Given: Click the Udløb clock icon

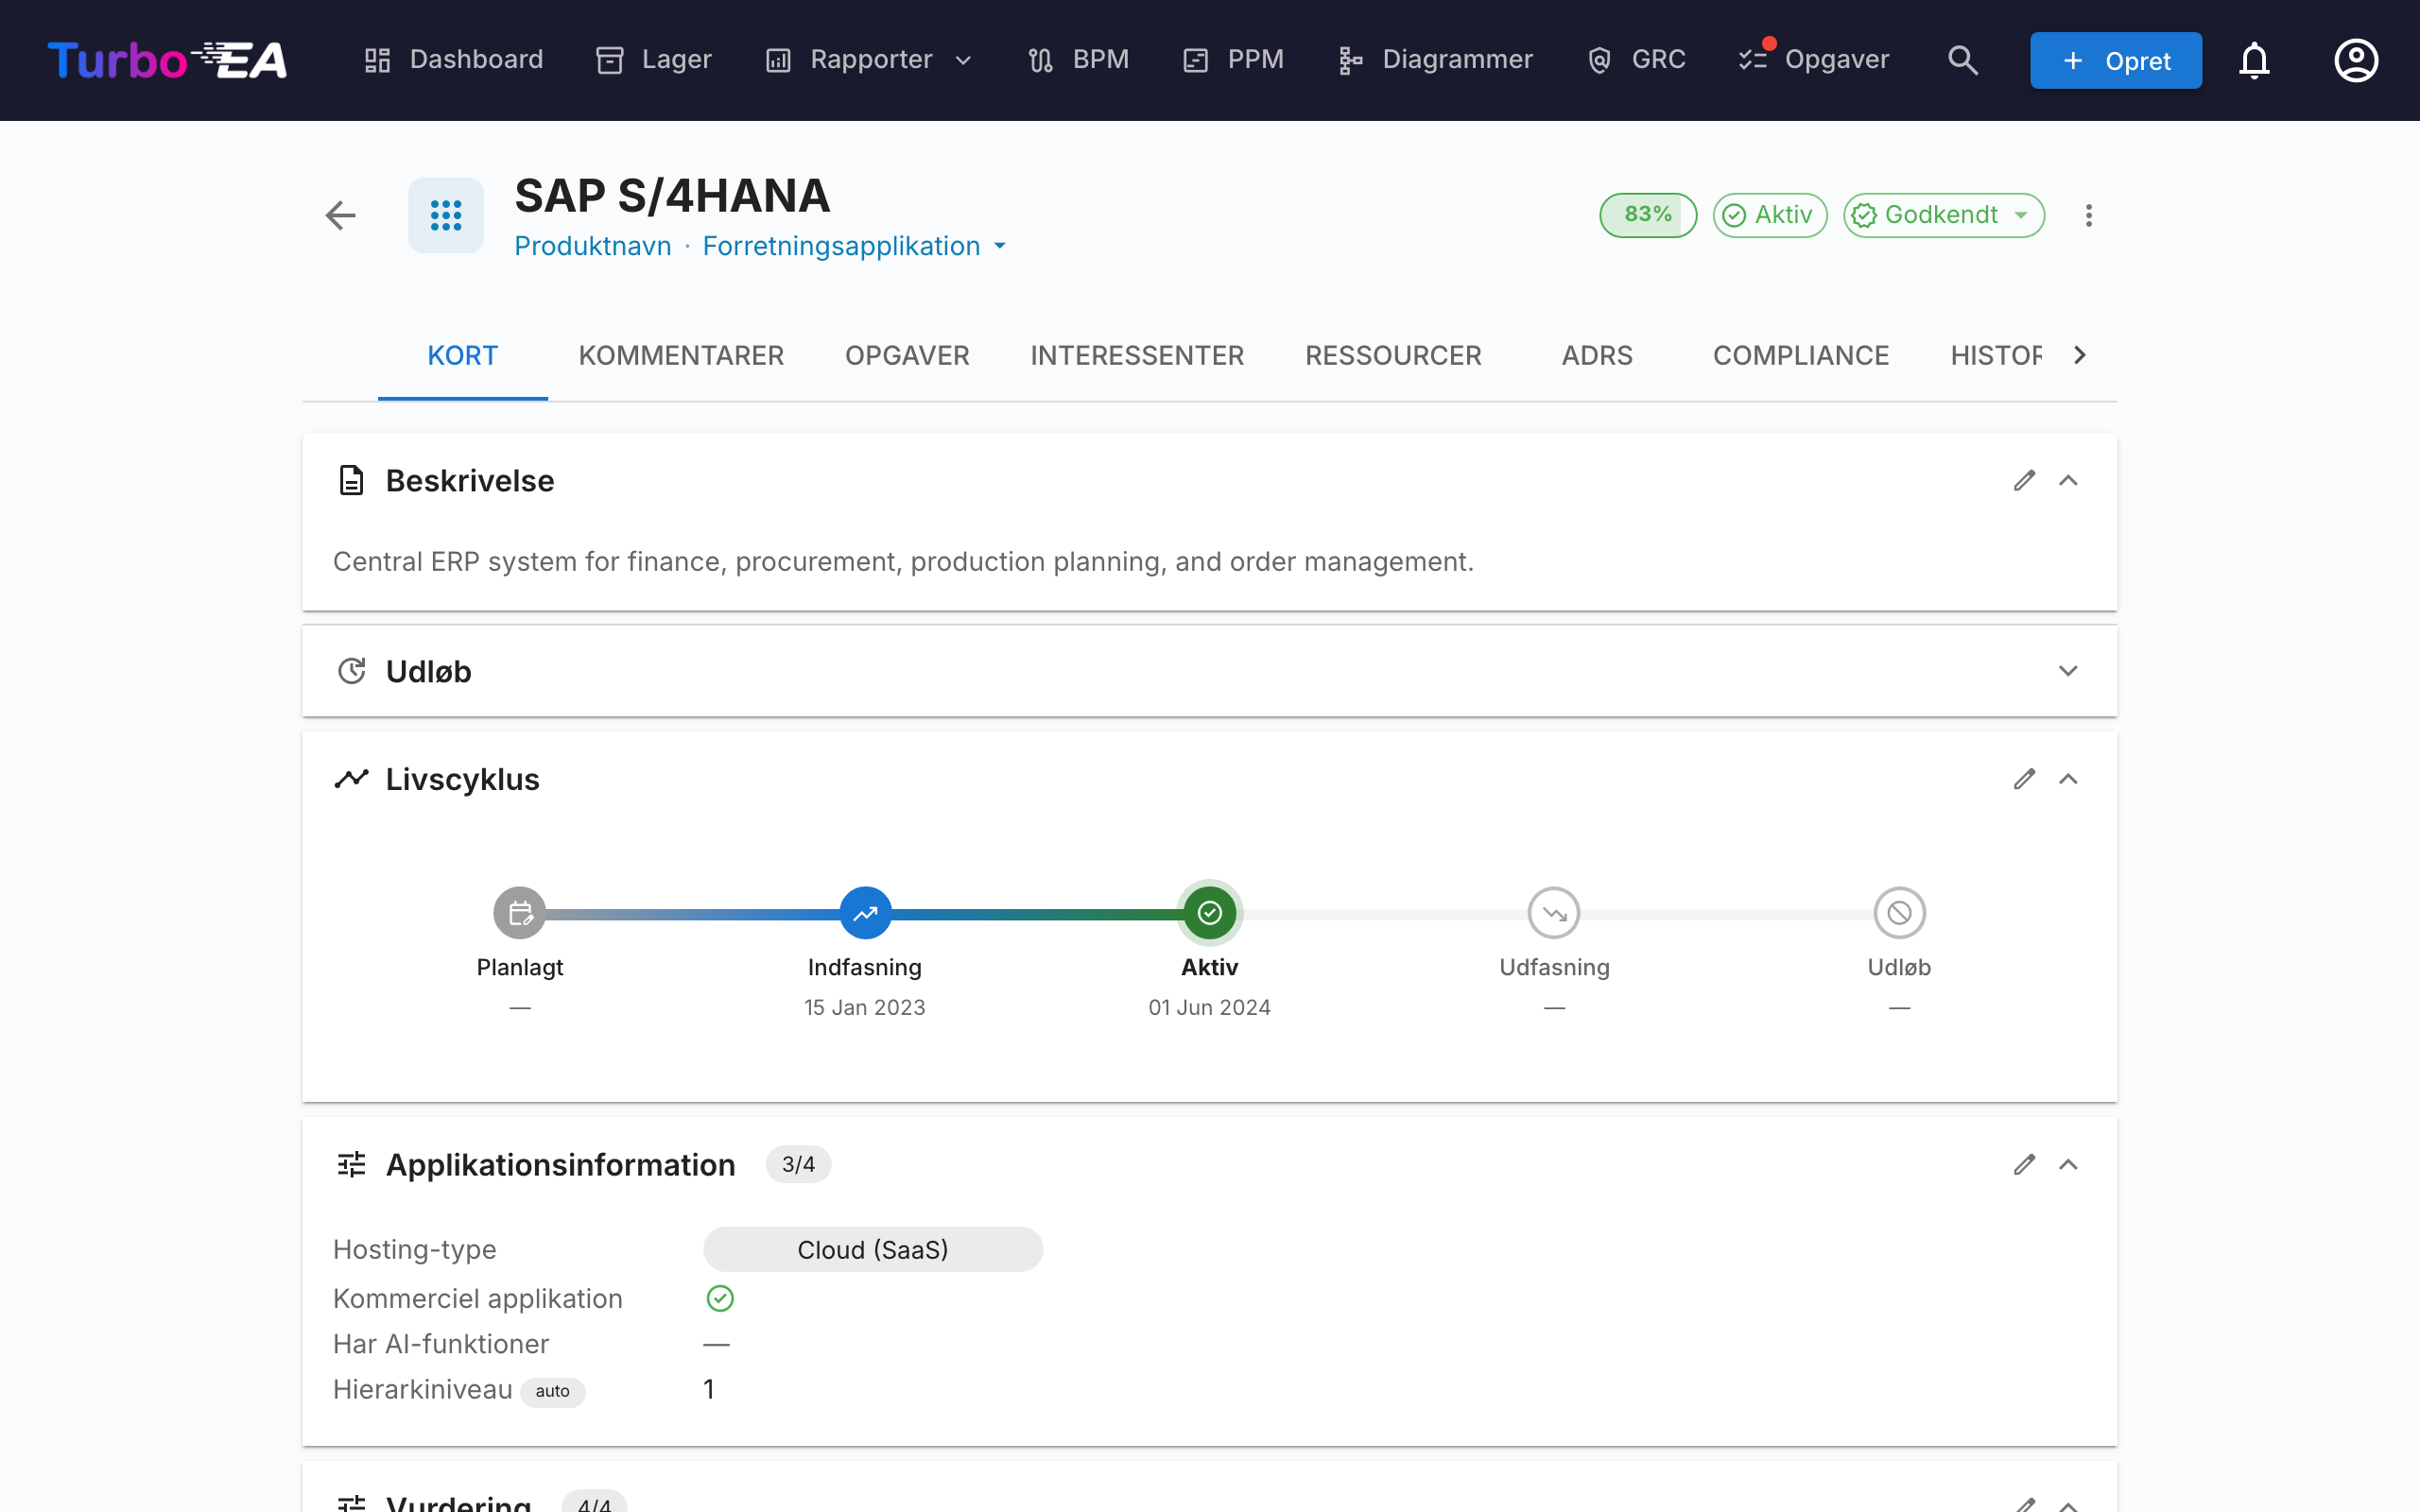Looking at the screenshot, I should click(351, 671).
